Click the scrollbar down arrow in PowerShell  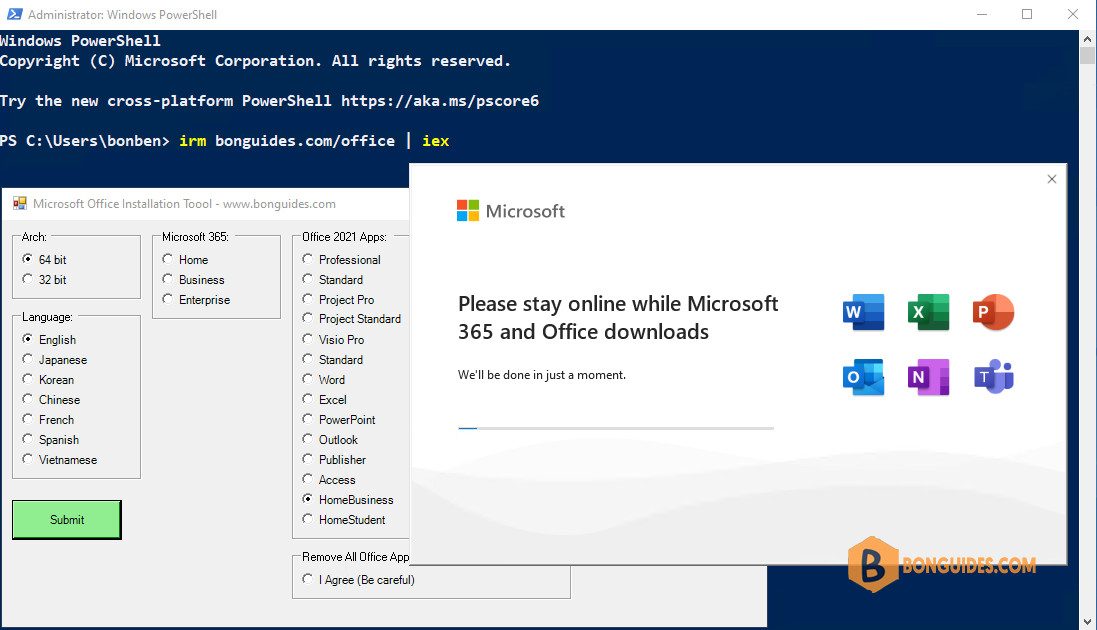[1087, 622]
